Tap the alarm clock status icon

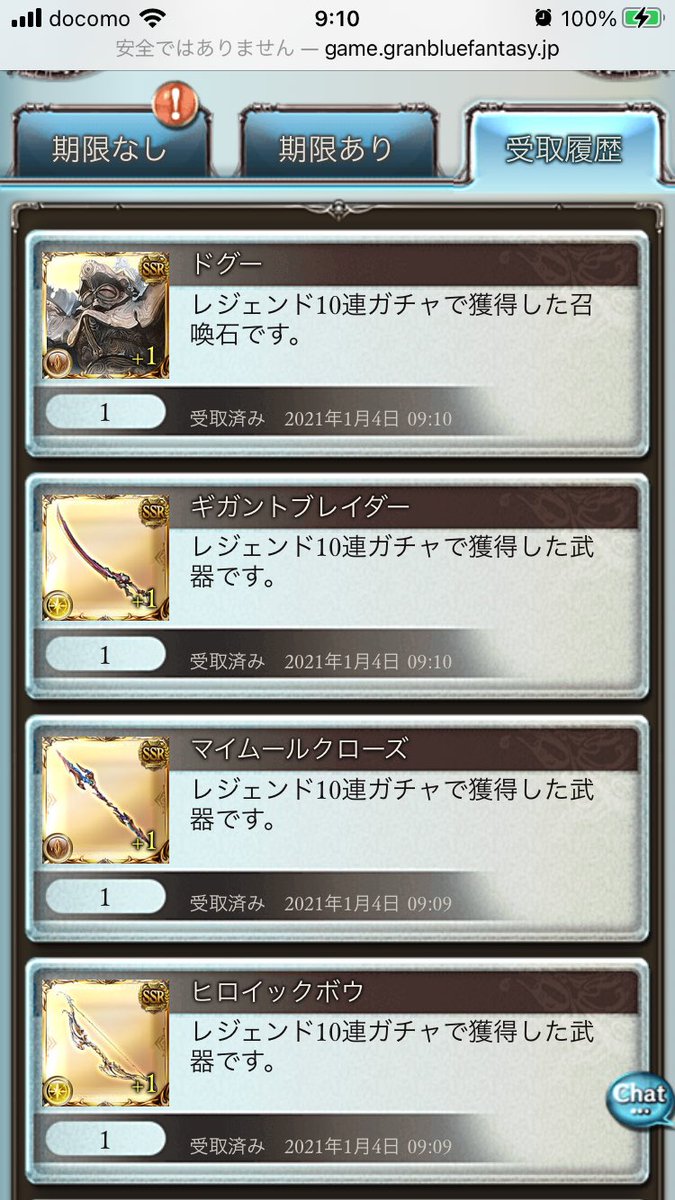pyautogui.click(x=543, y=18)
